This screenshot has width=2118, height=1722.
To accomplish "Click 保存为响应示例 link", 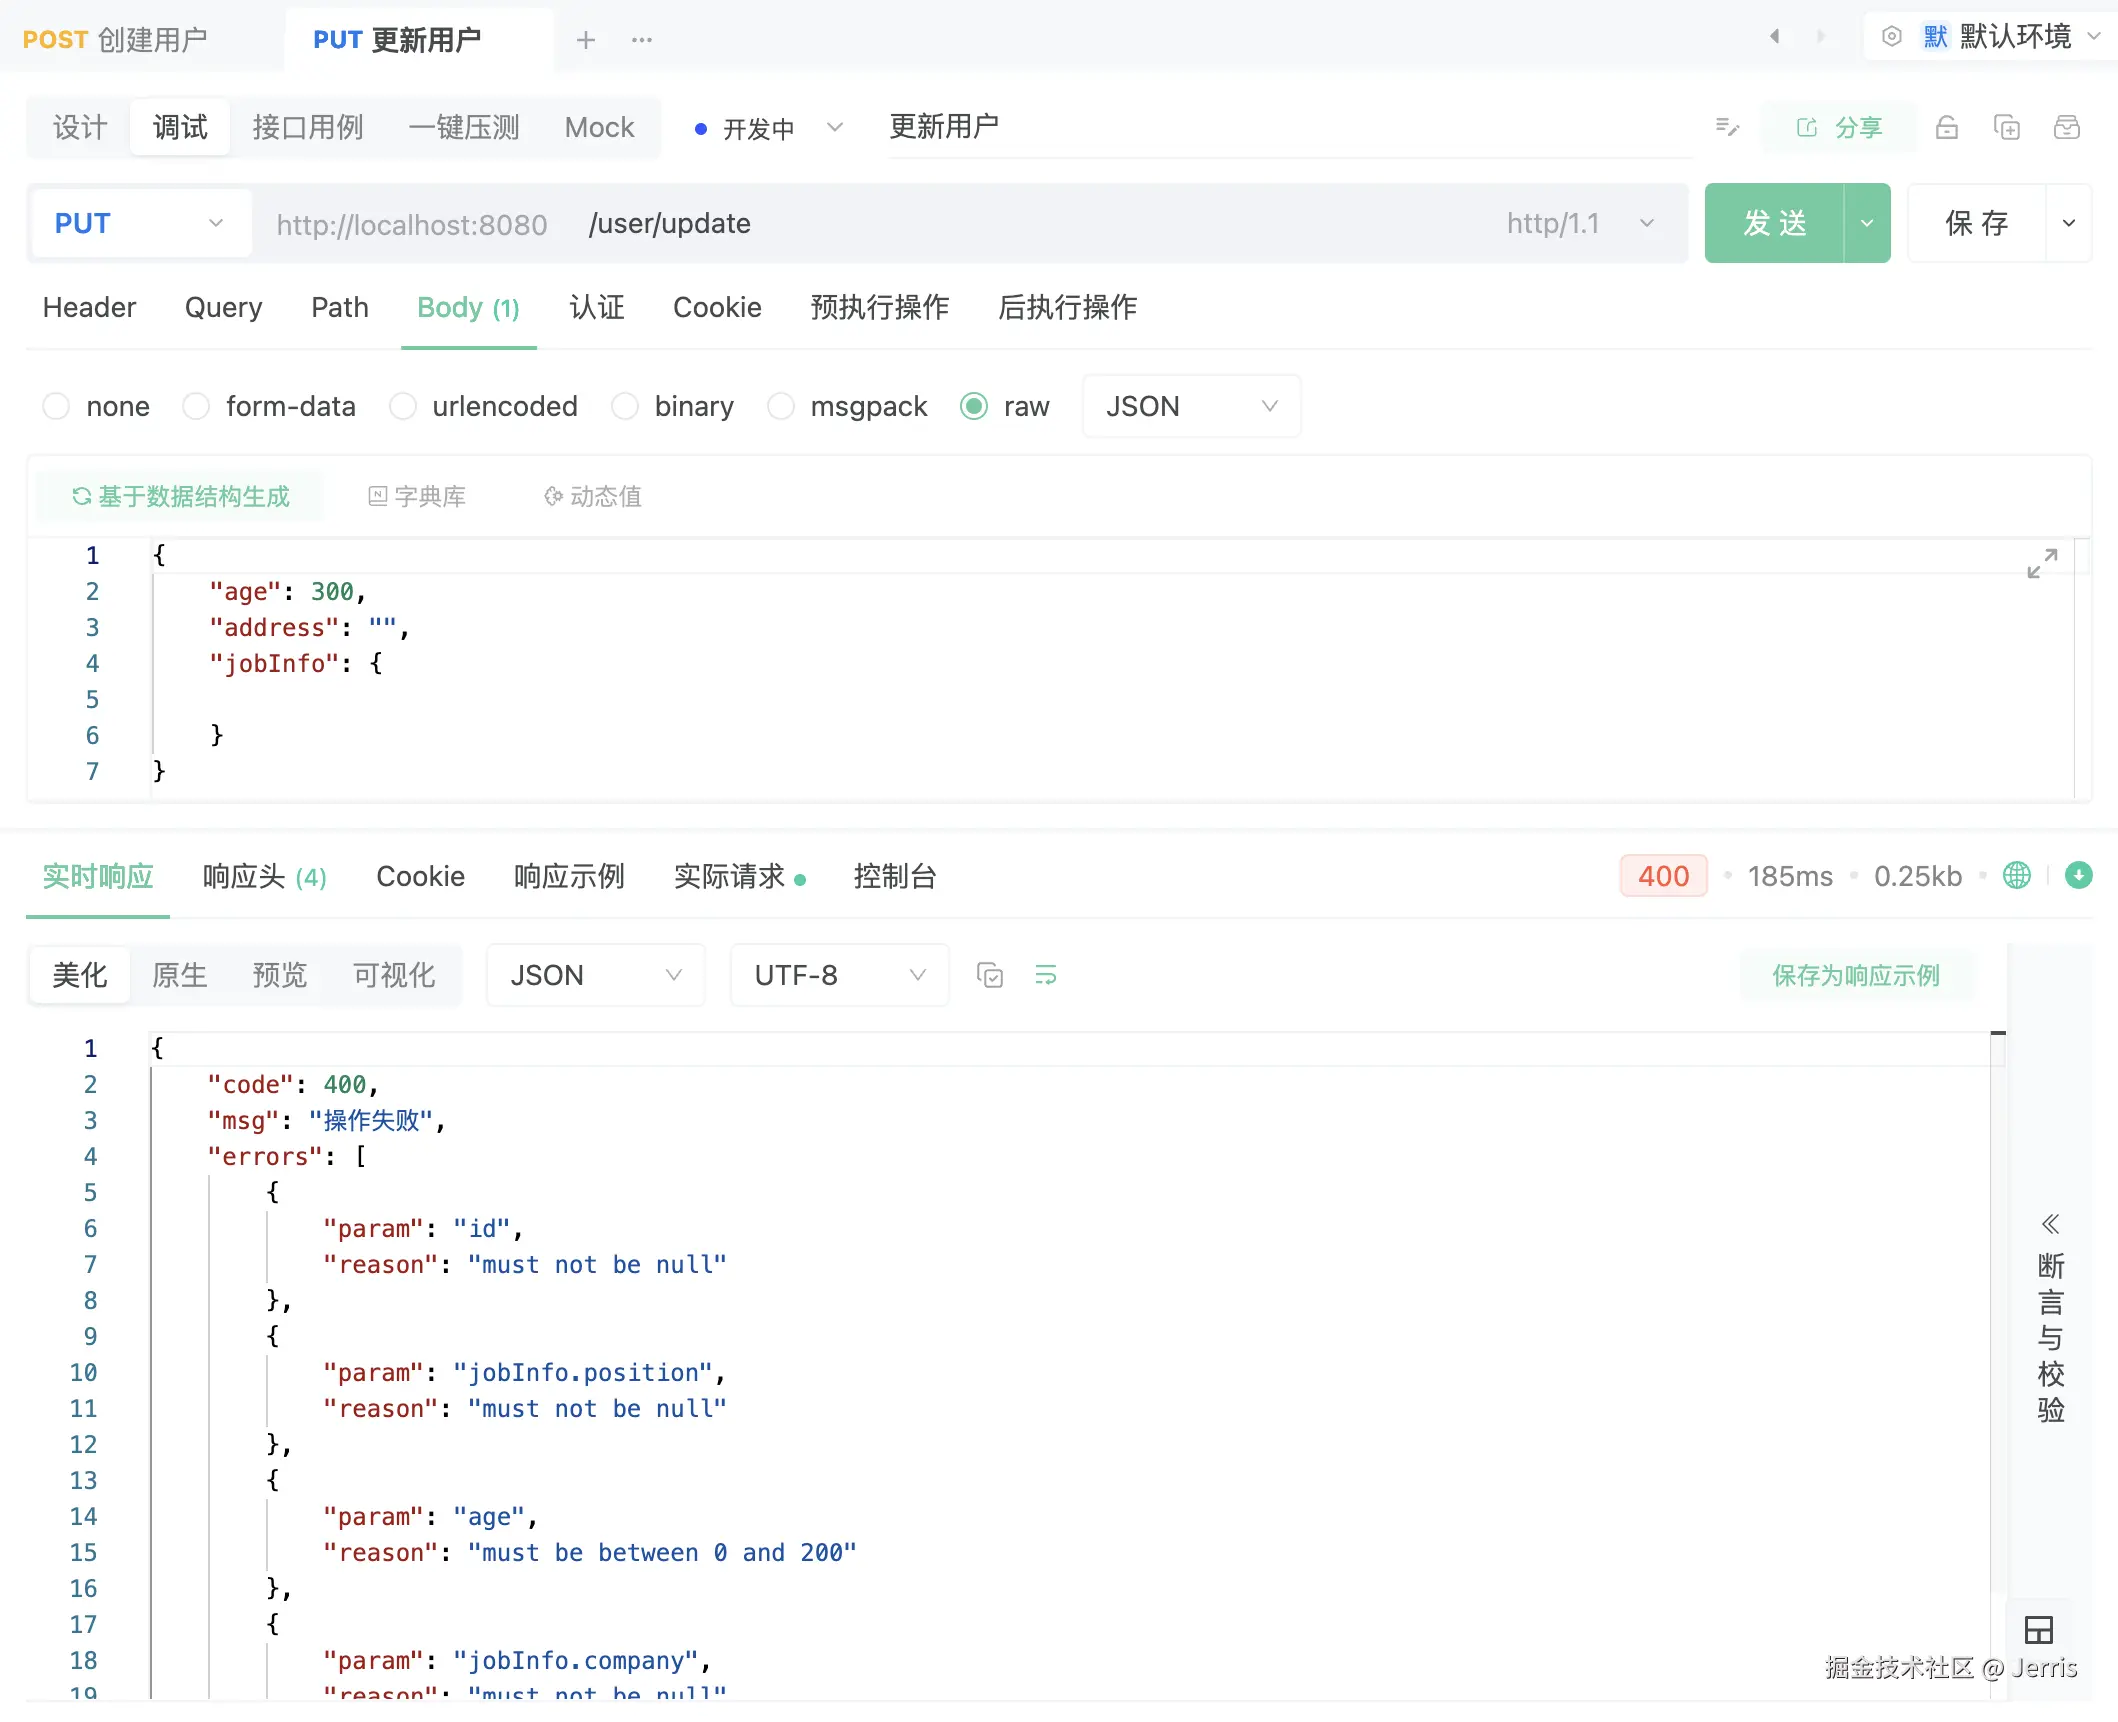I will click(1855, 975).
